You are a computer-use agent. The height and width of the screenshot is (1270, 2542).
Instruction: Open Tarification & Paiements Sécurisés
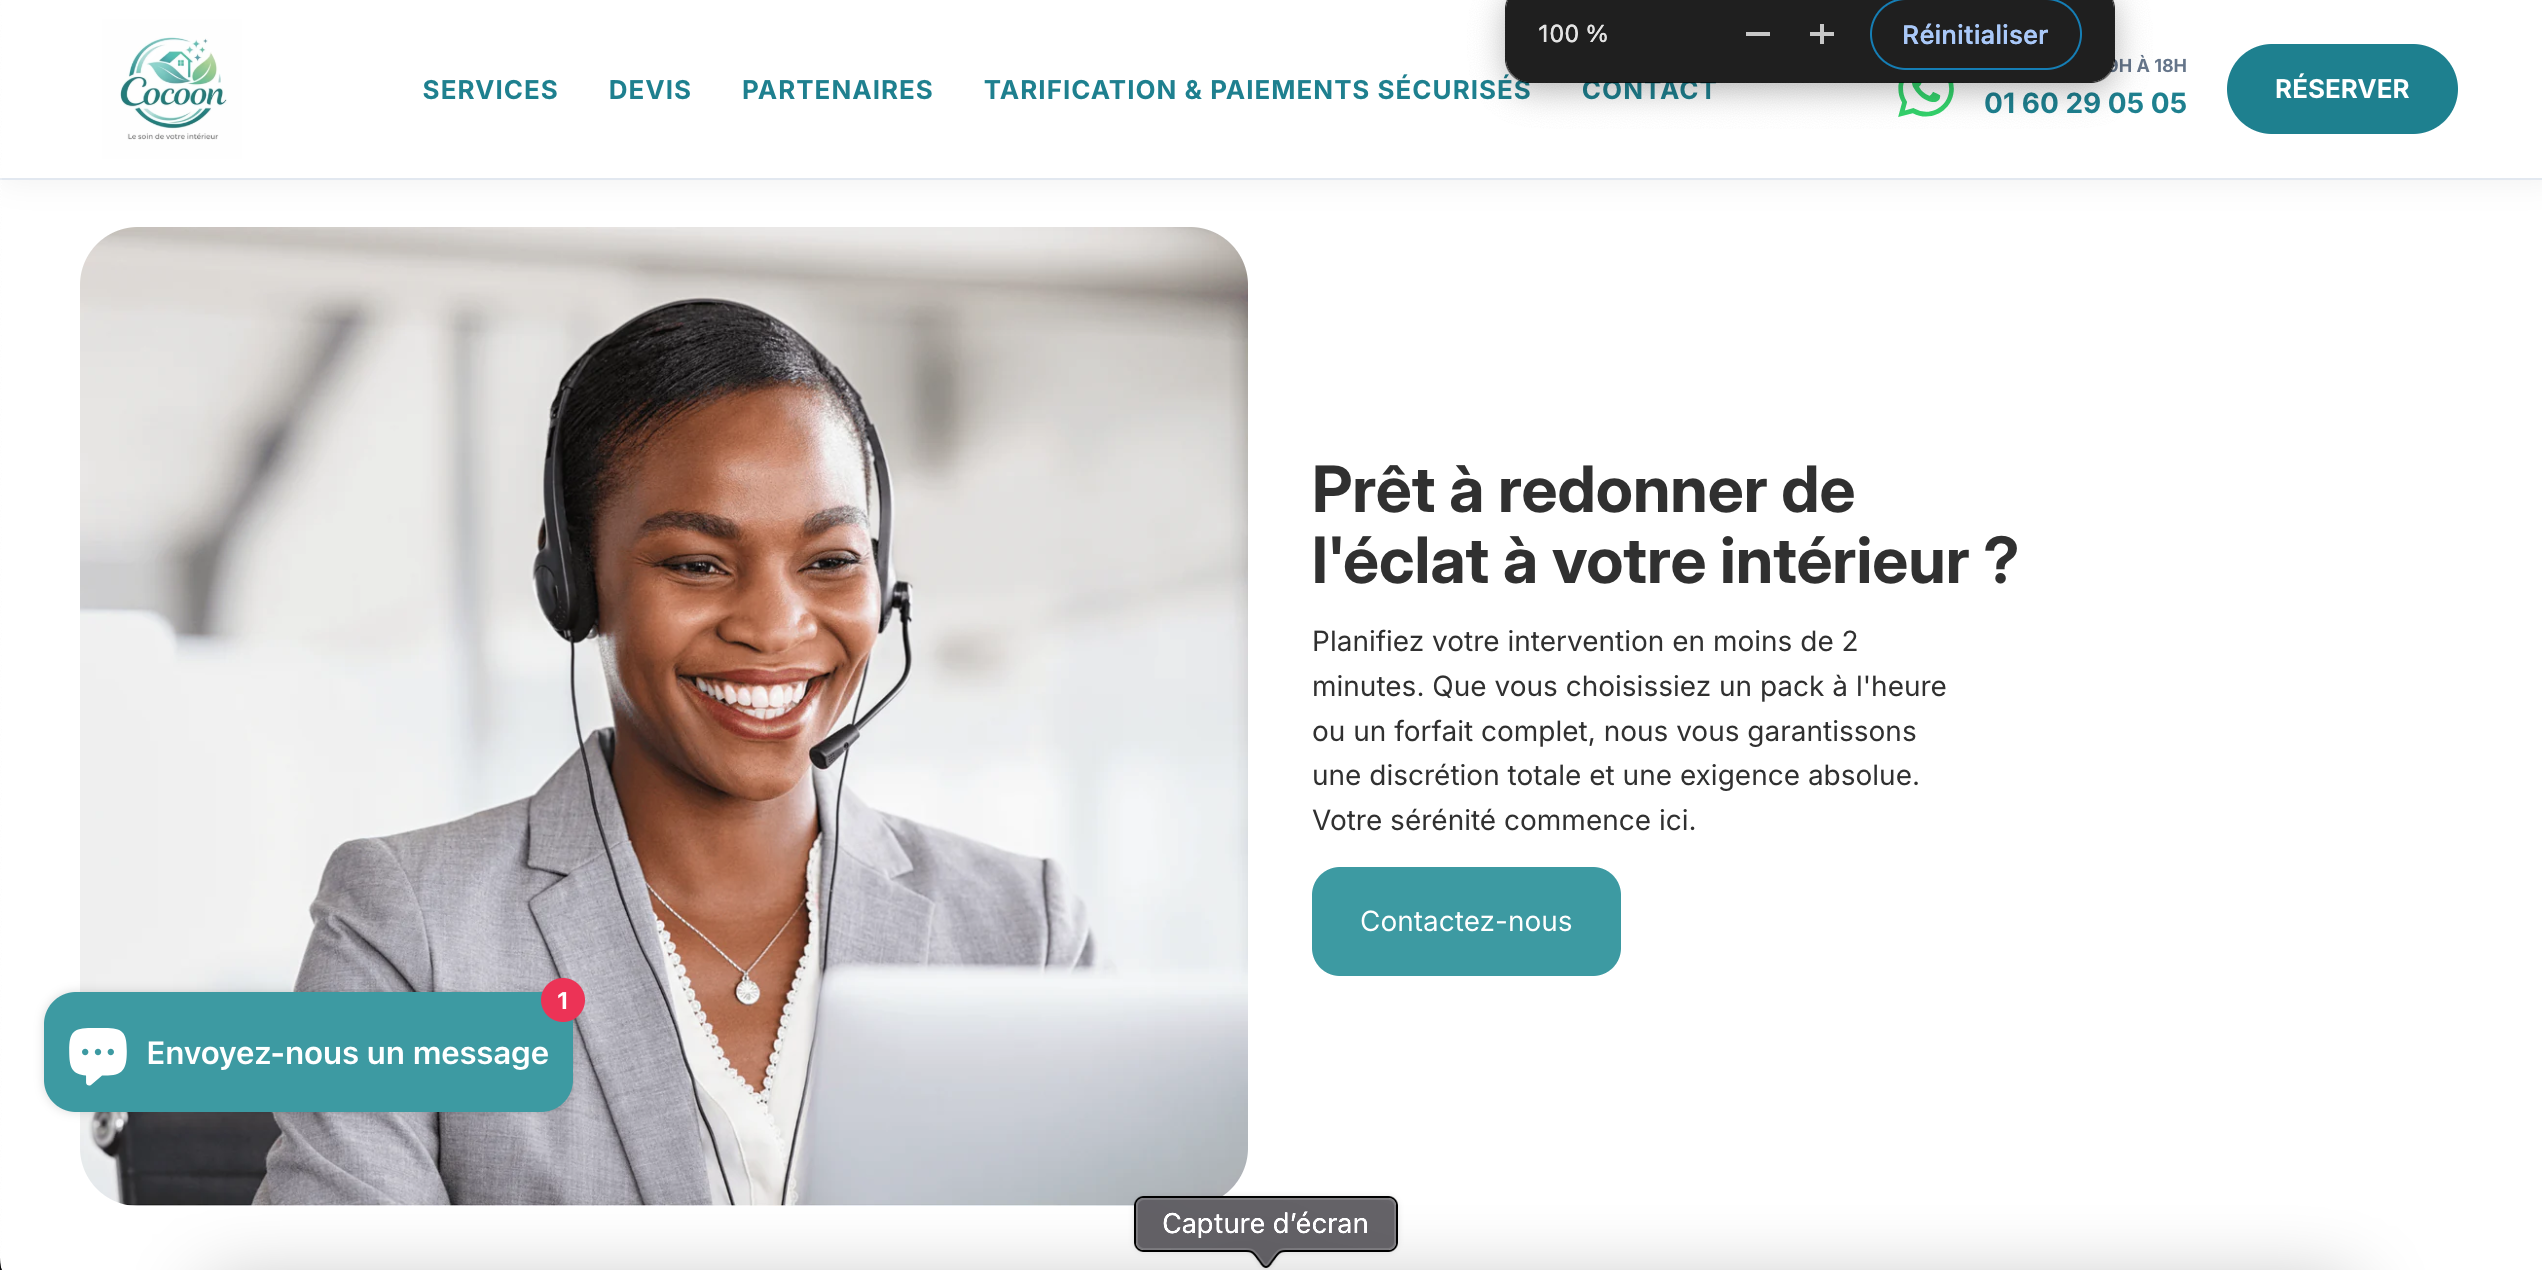pos(1257,90)
